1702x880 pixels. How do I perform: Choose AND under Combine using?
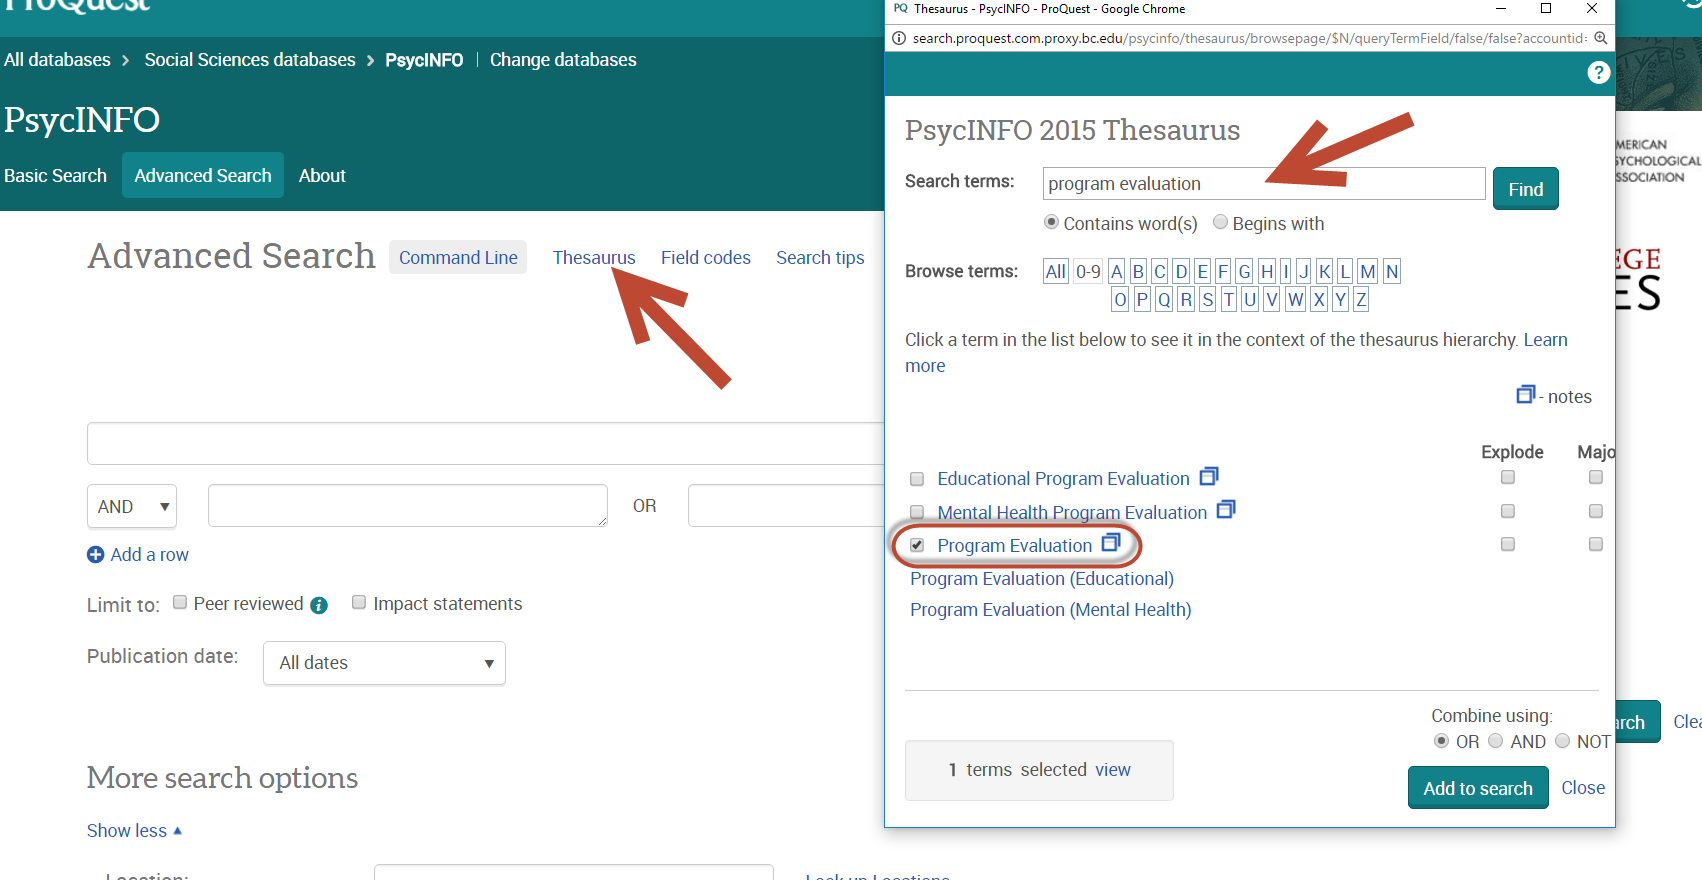1496,741
